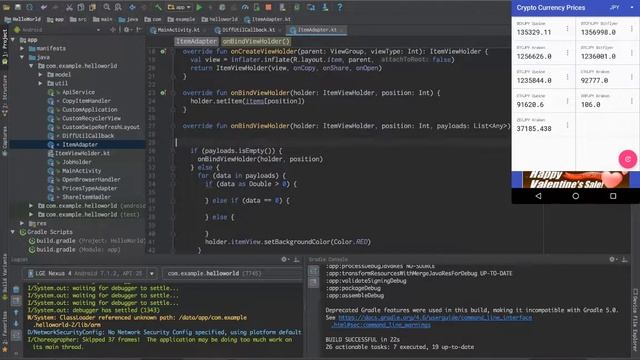
Task: Click the Open folder toolbar icon
Action: [x=7, y=7]
